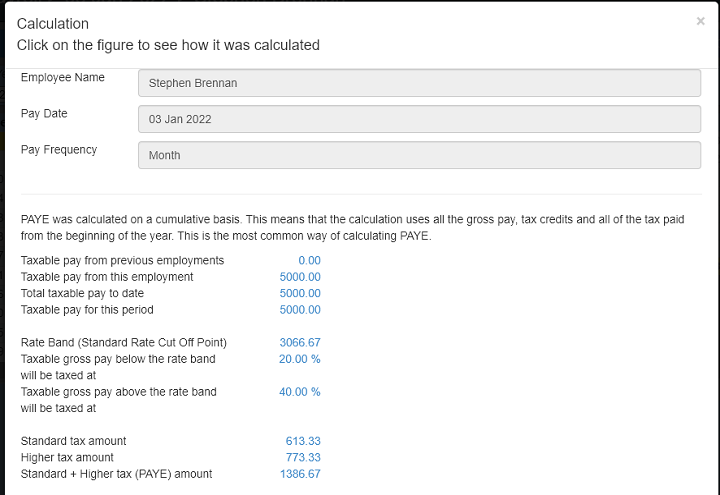
Task: Click the Employee Name field
Action: [x=419, y=83]
